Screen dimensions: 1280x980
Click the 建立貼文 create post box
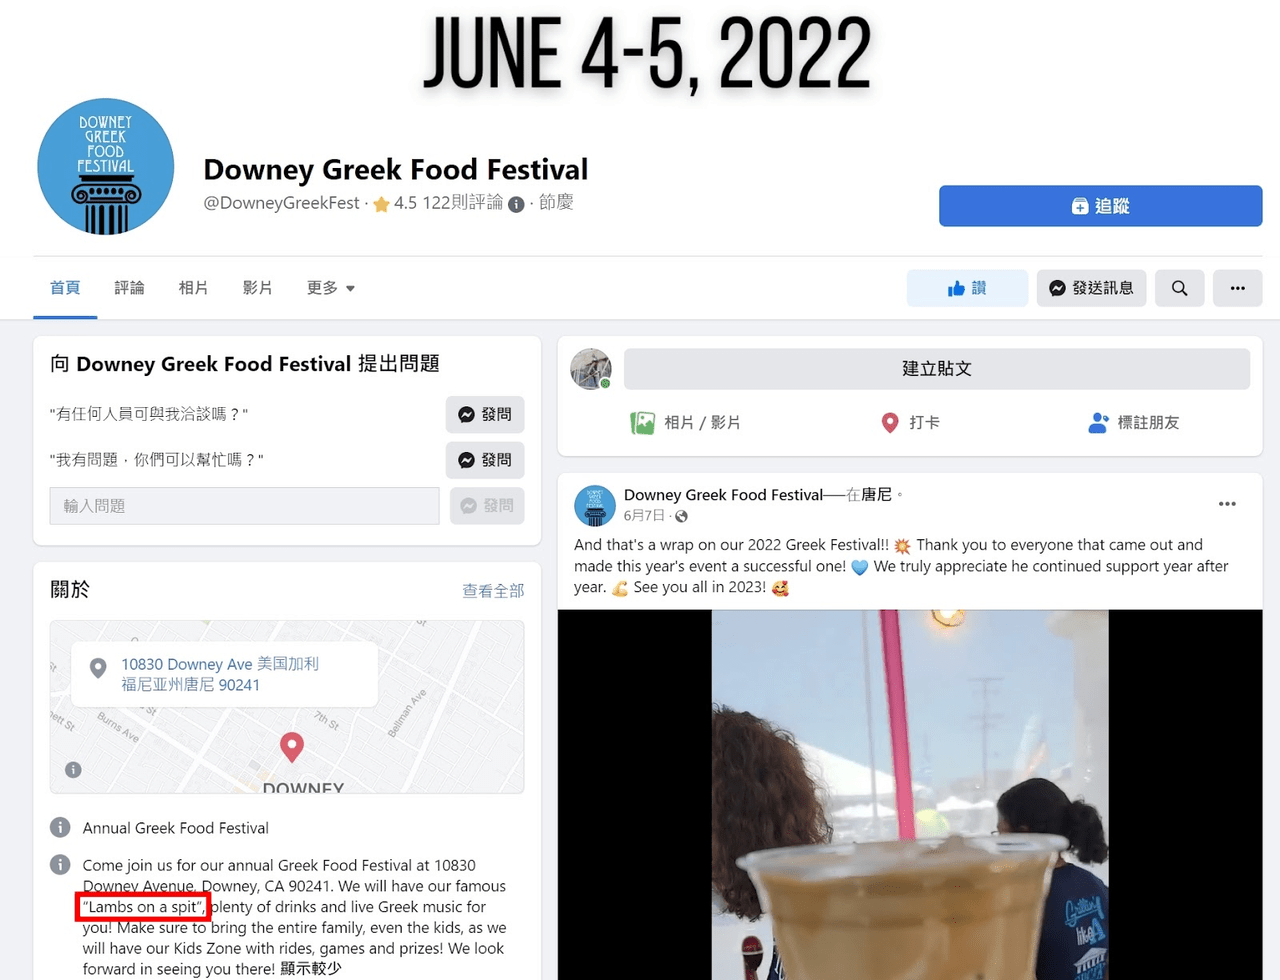pyautogui.click(x=936, y=368)
